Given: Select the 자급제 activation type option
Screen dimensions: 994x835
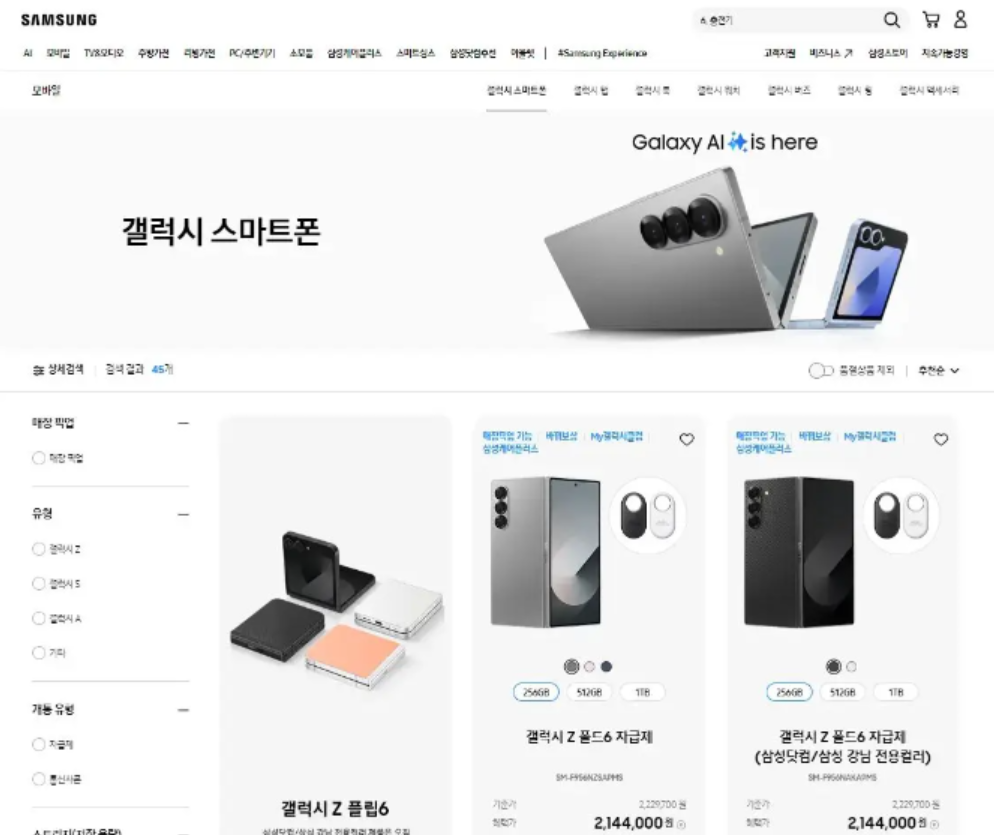Looking at the screenshot, I should coord(39,744).
